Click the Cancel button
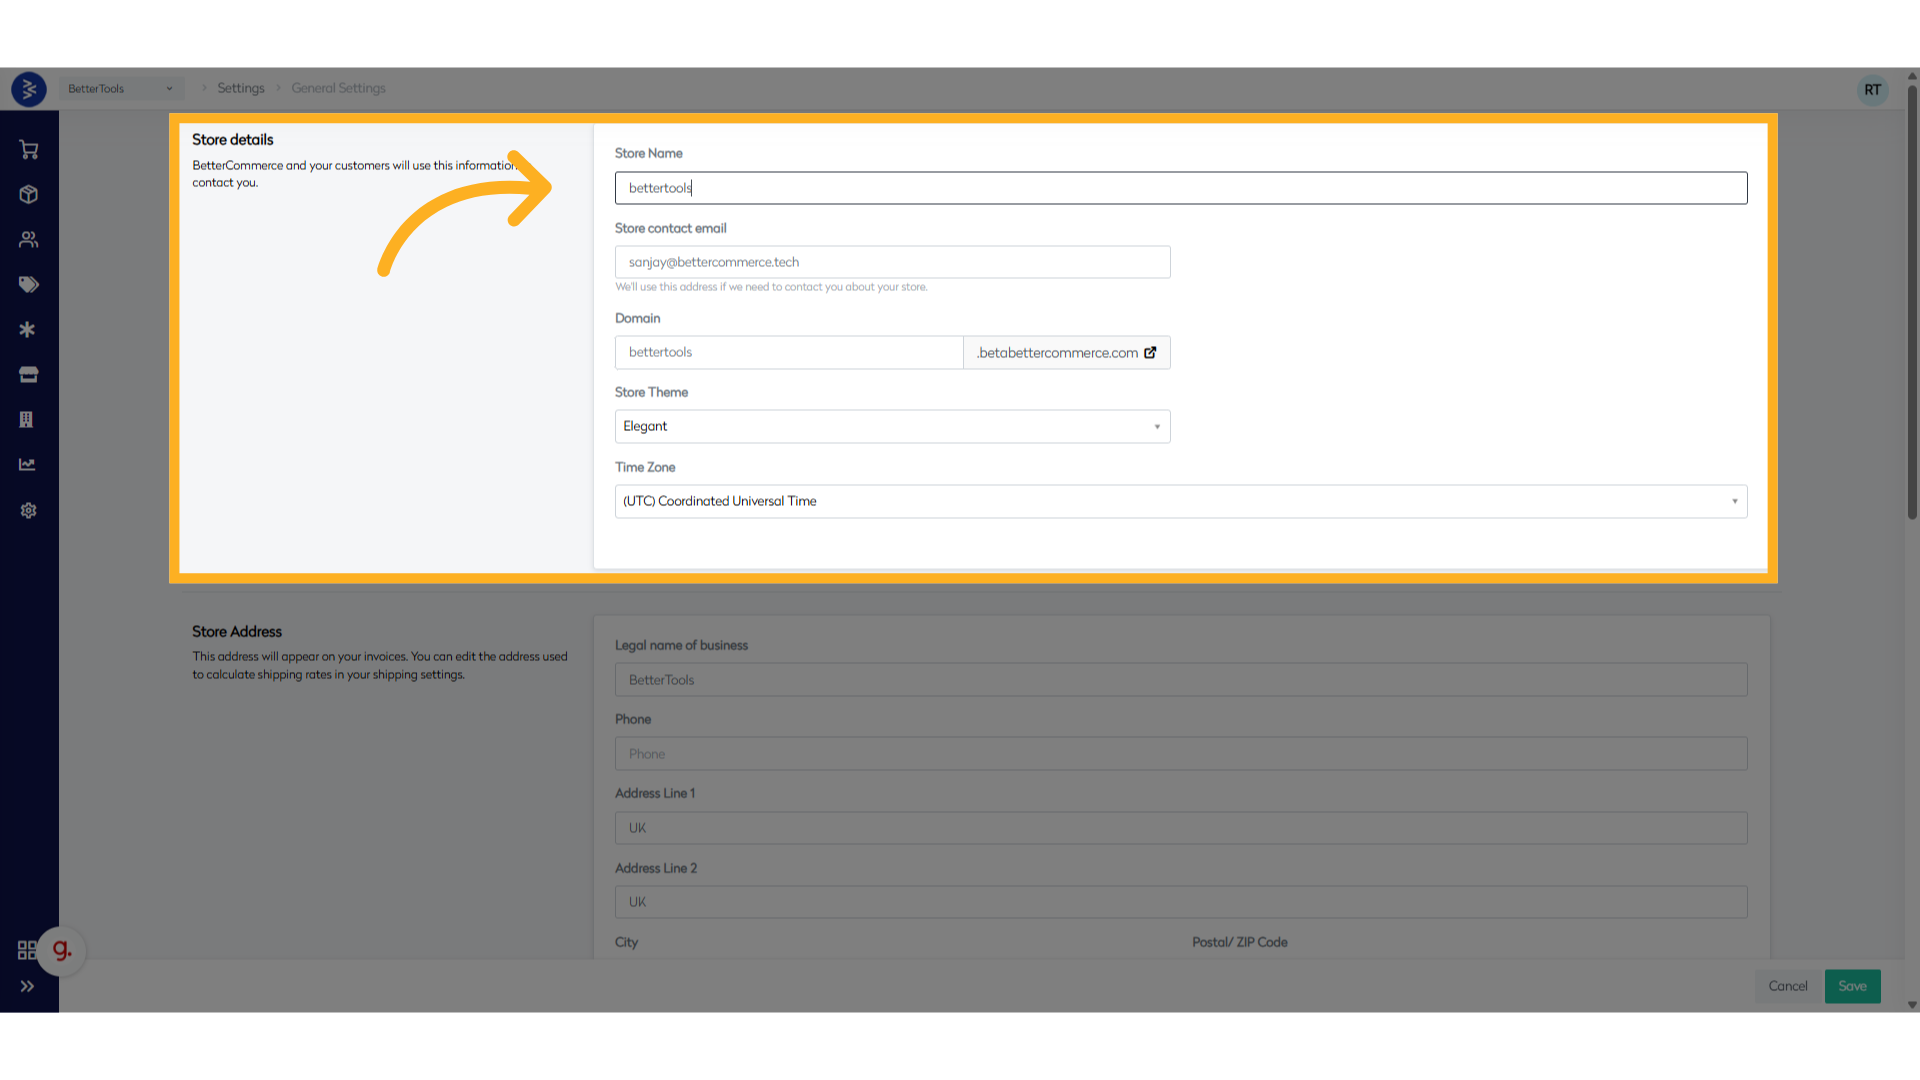Screen dimensions: 1920x1080 1787,986
